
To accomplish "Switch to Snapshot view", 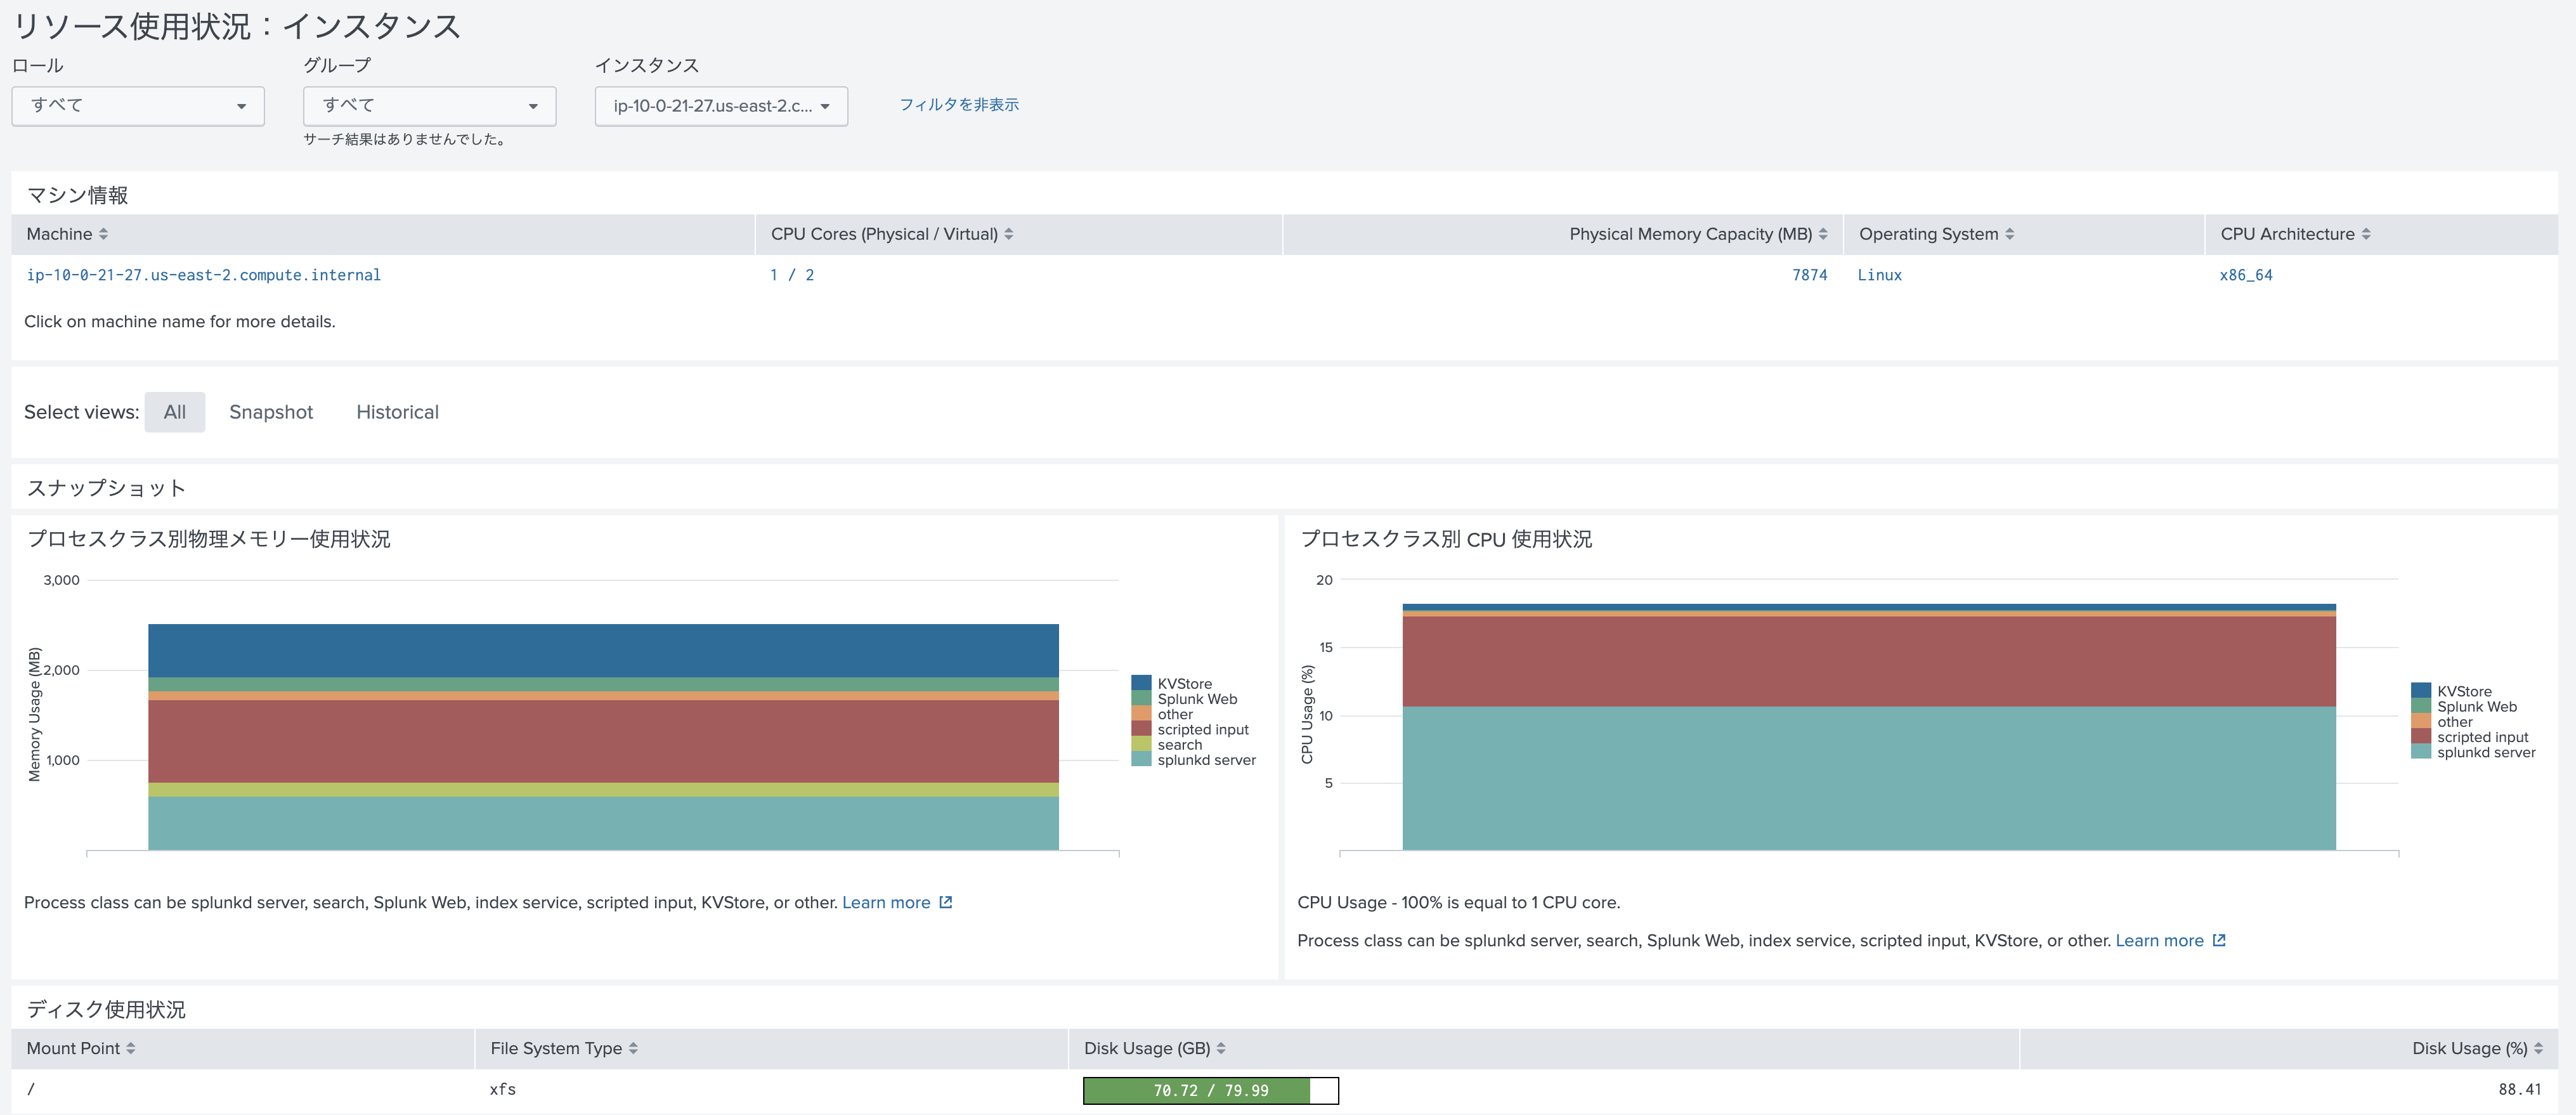I will [x=271, y=412].
